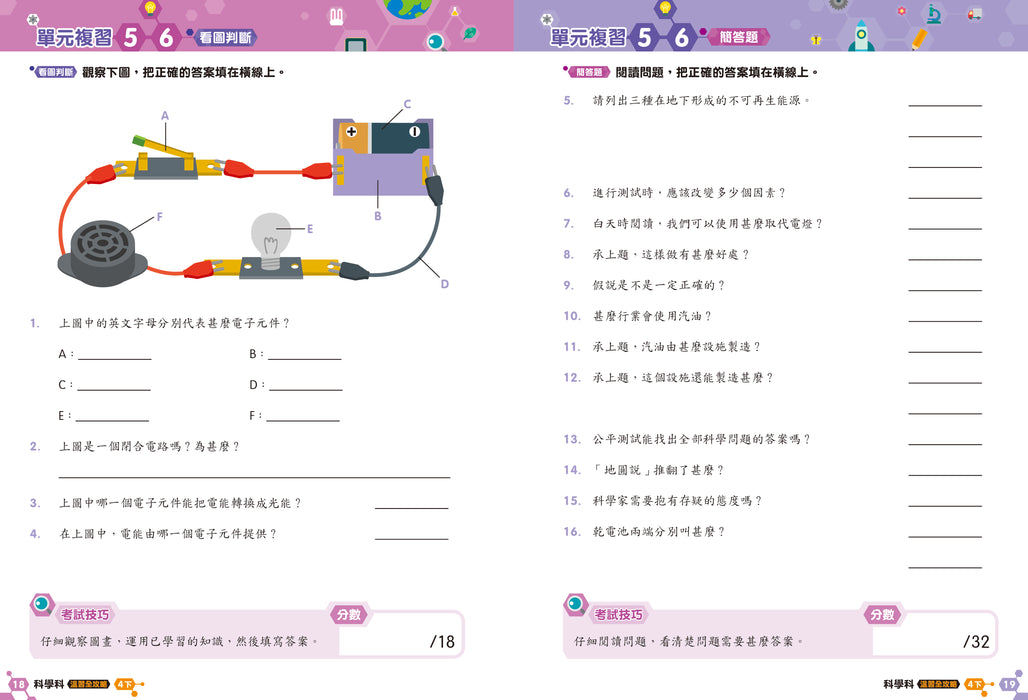Click the 看圖判斷 header tag on left page
Viewport: 1028px width, 700px height.
pos(225,38)
